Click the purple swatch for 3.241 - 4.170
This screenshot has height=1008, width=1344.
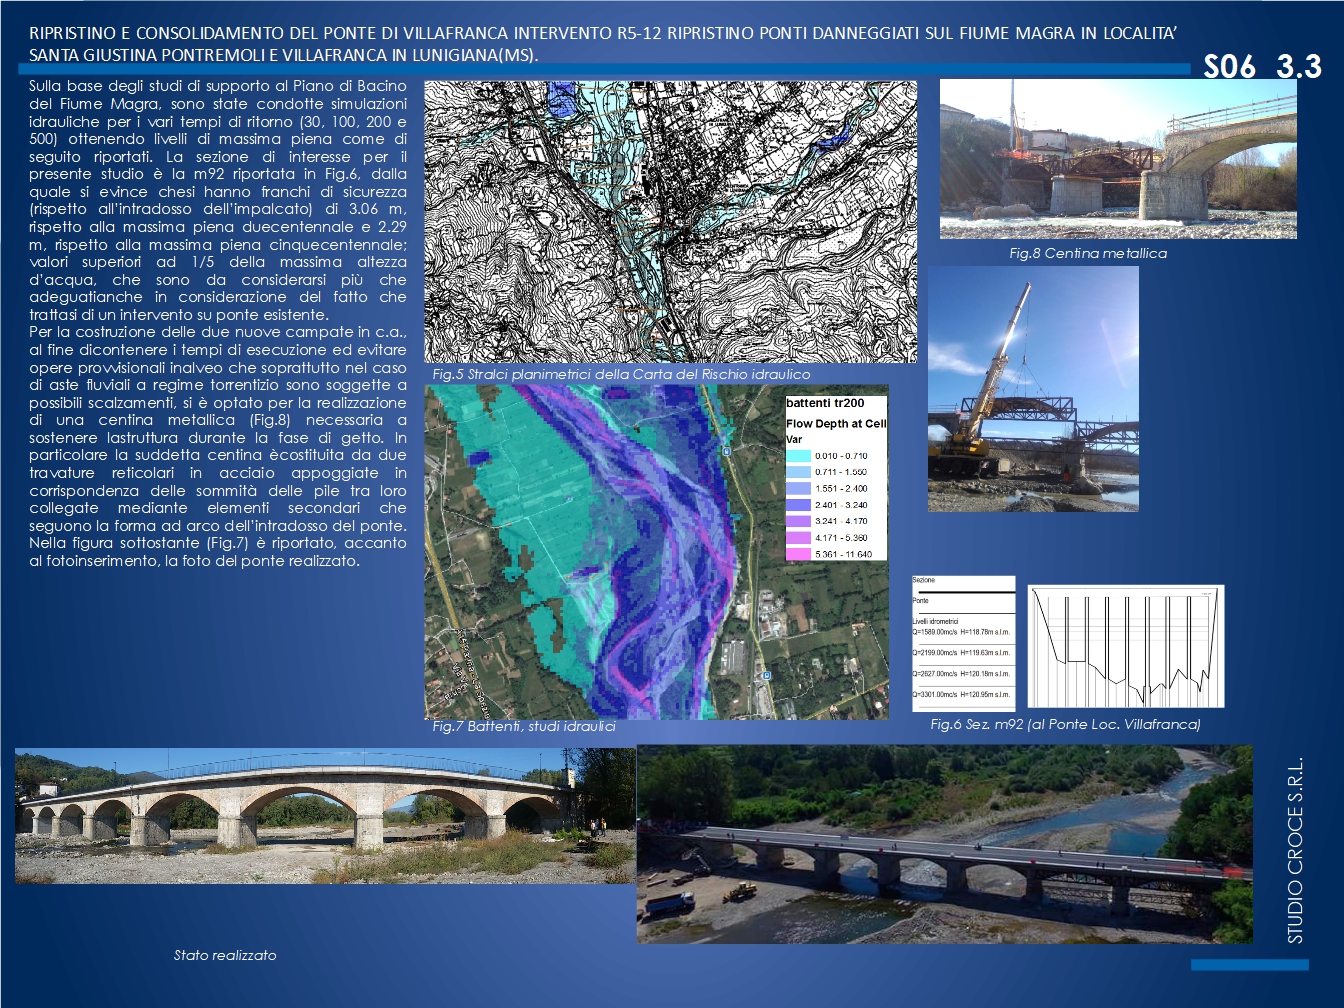(798, 521)
